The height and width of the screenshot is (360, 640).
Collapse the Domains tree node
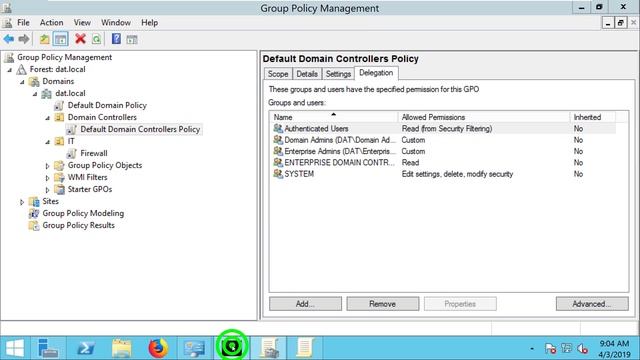pos(22,82)
